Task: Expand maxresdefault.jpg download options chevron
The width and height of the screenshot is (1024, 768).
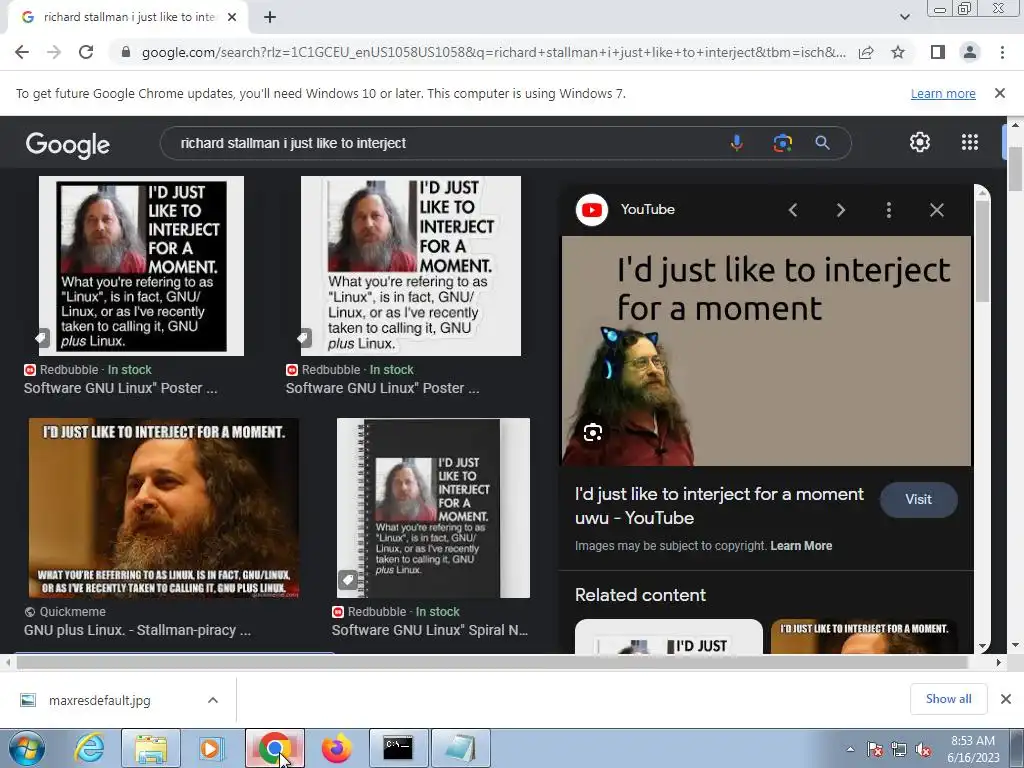Action: click(212, 700)
